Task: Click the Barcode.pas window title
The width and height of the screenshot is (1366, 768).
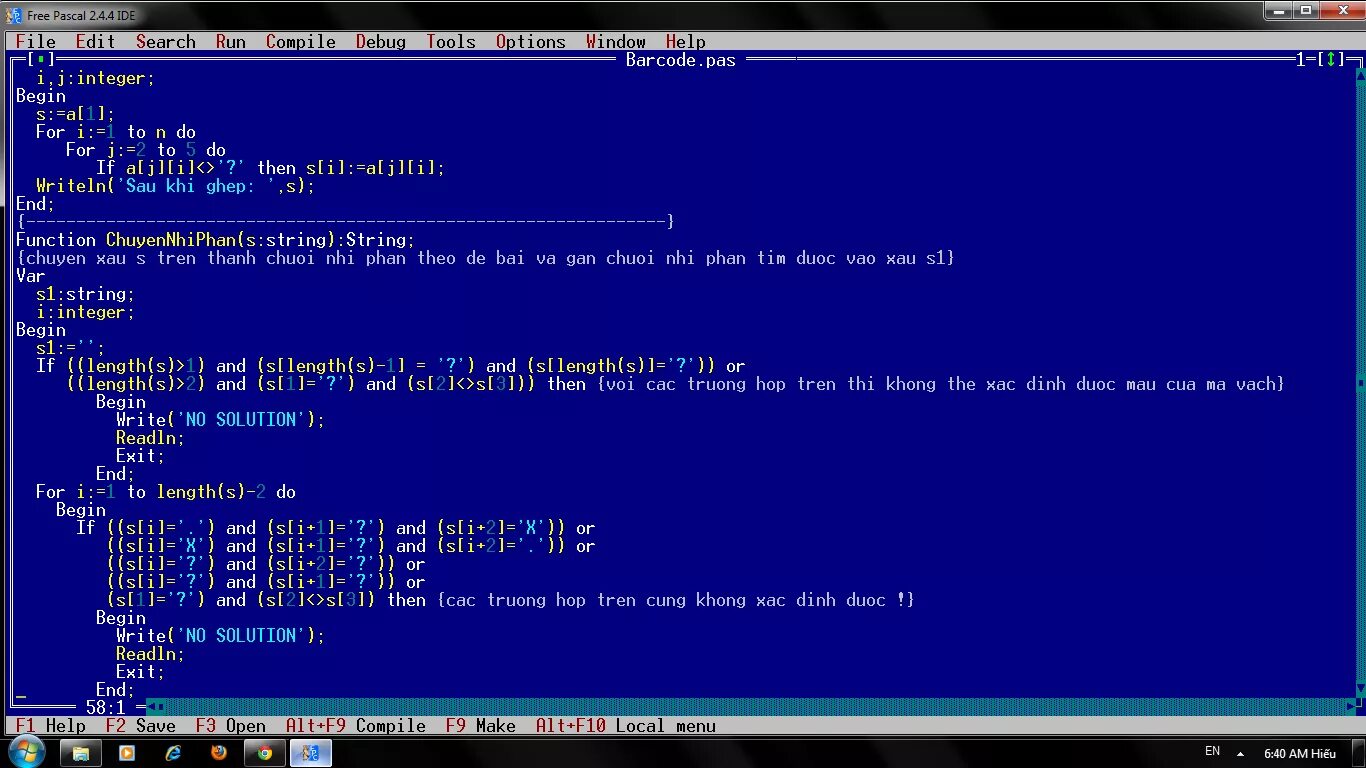Action: click(x=681, y=60)
